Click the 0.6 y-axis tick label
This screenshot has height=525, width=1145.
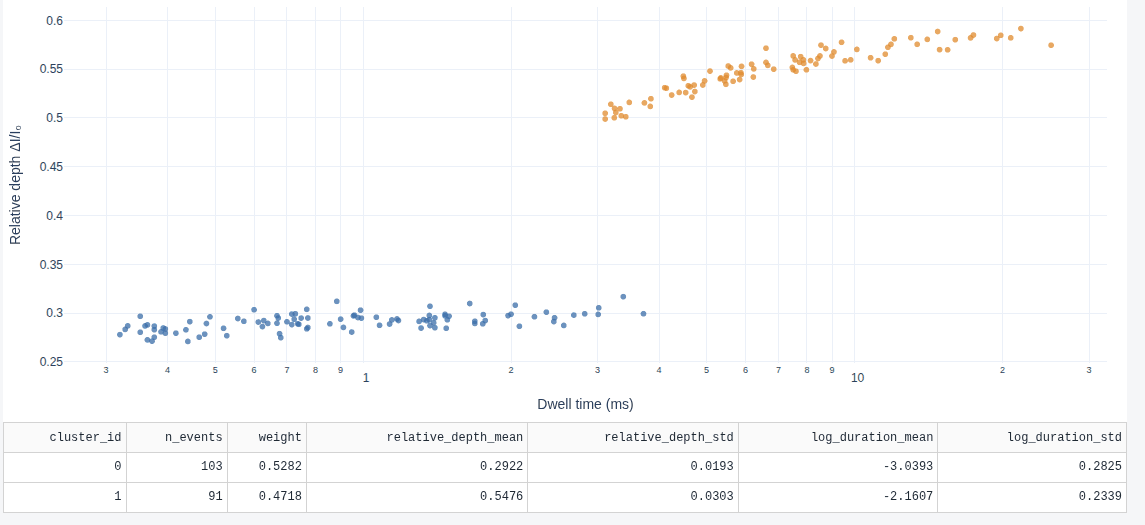tap(56, 20)
